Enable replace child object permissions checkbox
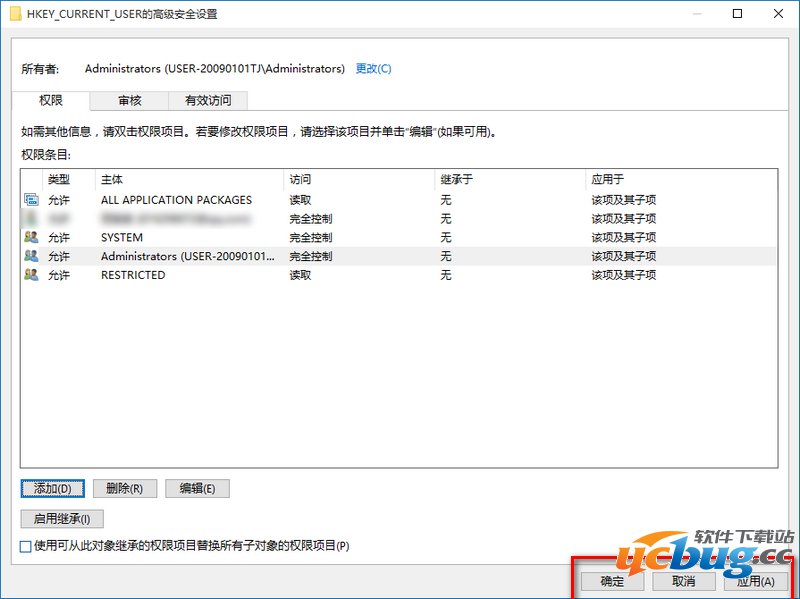800x599 pixels. 26,546
